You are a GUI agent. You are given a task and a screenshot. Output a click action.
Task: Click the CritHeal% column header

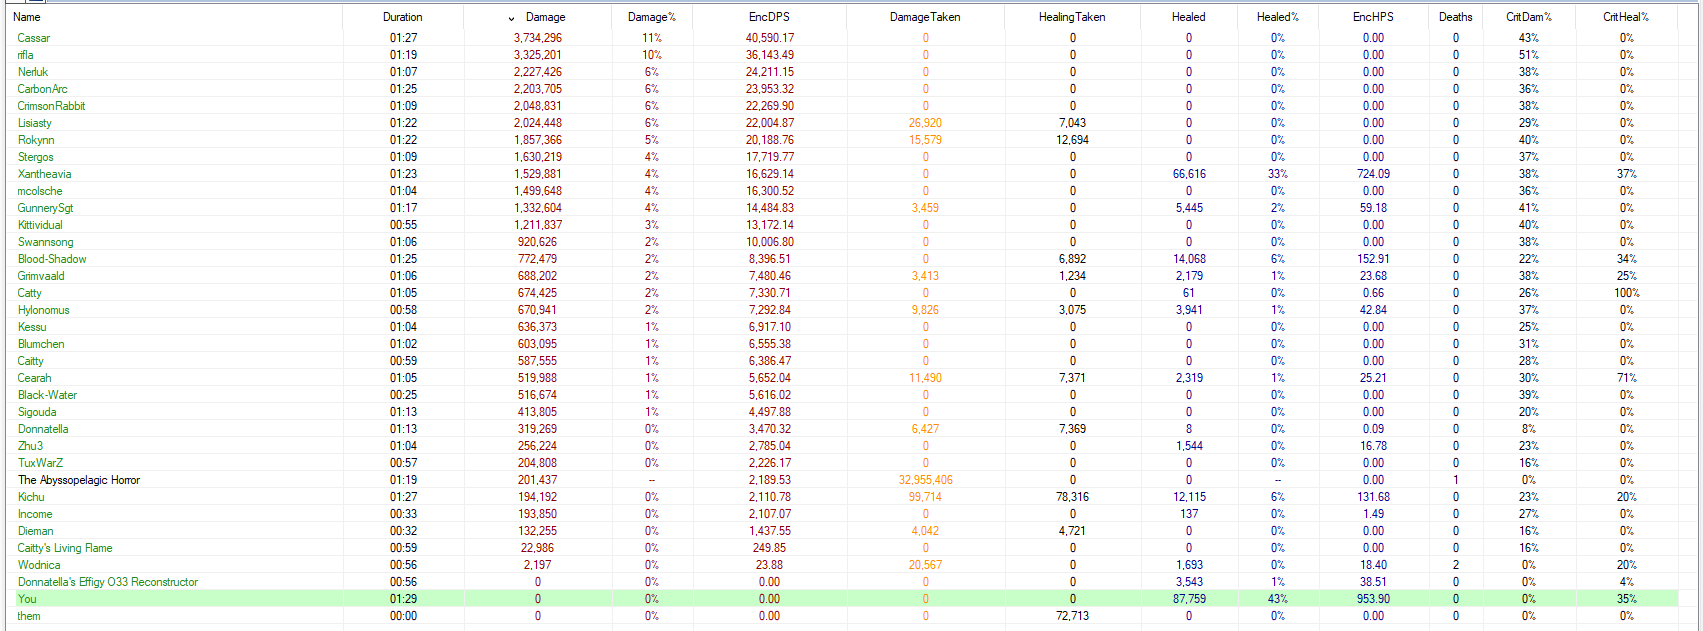click(1625, 17)
